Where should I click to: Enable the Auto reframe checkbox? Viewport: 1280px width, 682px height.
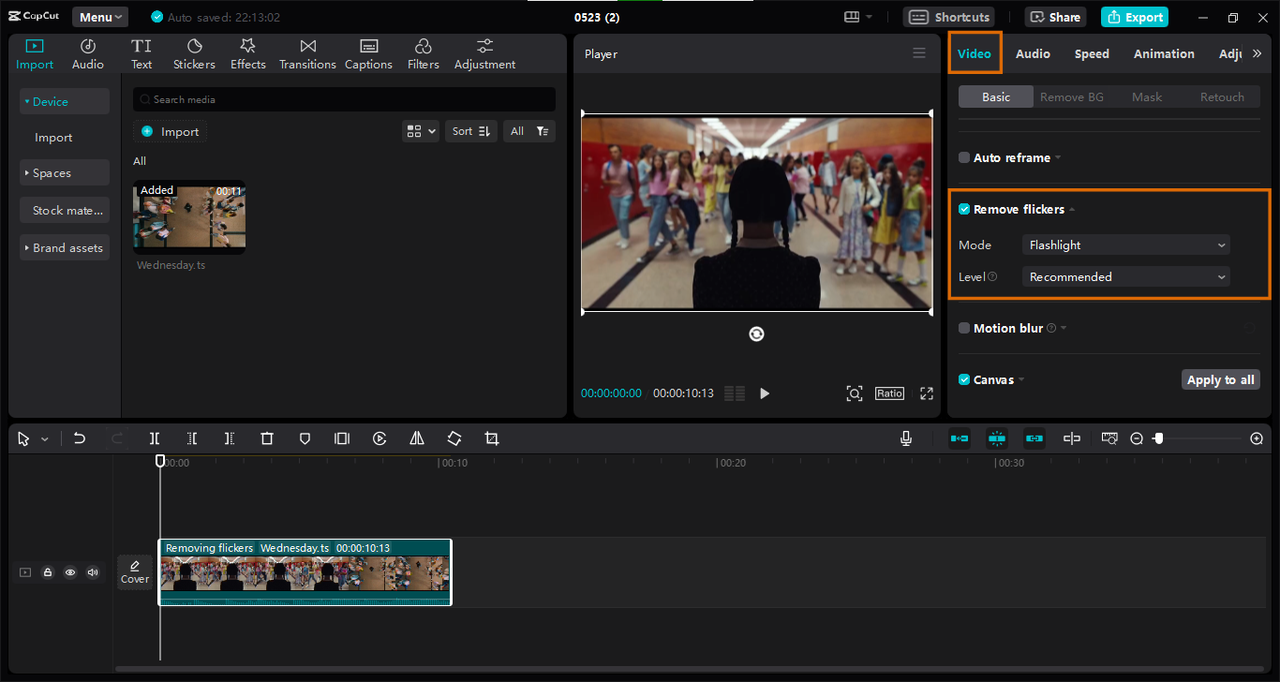[964, 158]
